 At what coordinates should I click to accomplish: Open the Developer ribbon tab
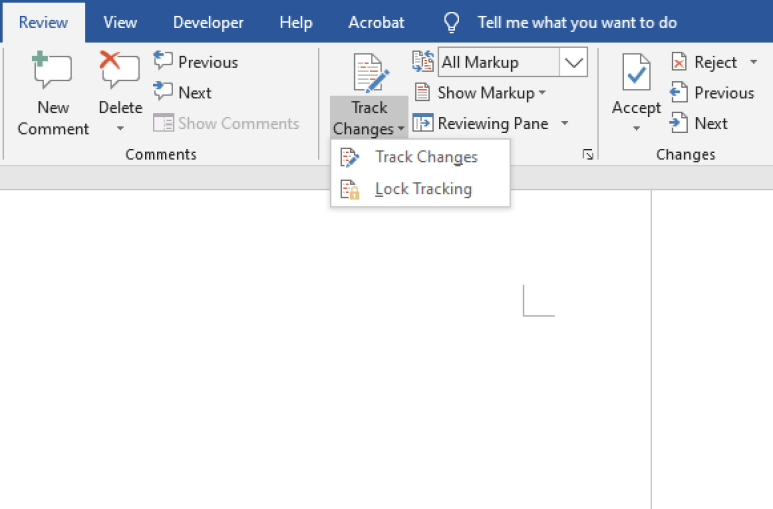(x=208, y=22)
